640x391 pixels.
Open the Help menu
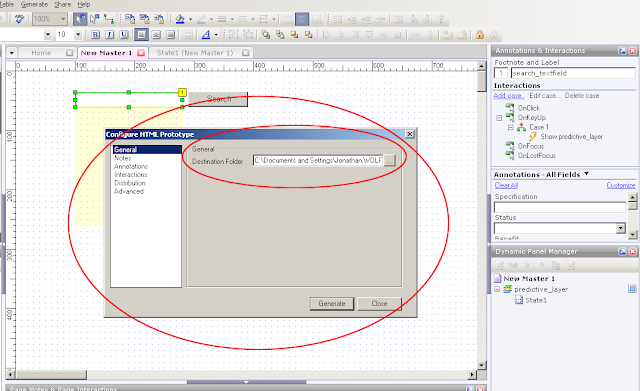[x=84, y=4]
